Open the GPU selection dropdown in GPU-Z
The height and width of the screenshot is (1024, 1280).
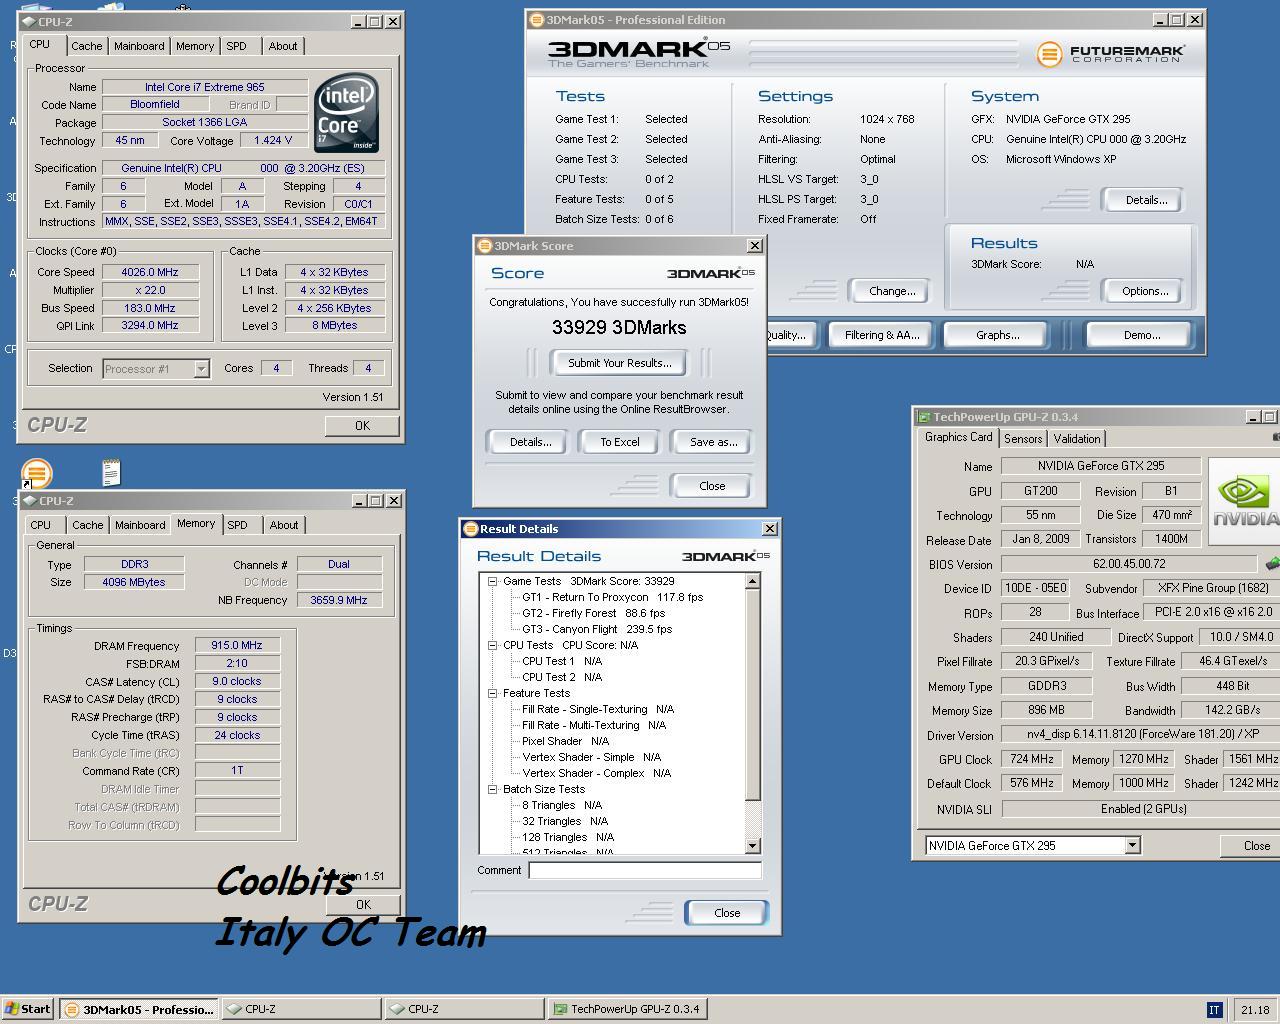coord(1132,846)
